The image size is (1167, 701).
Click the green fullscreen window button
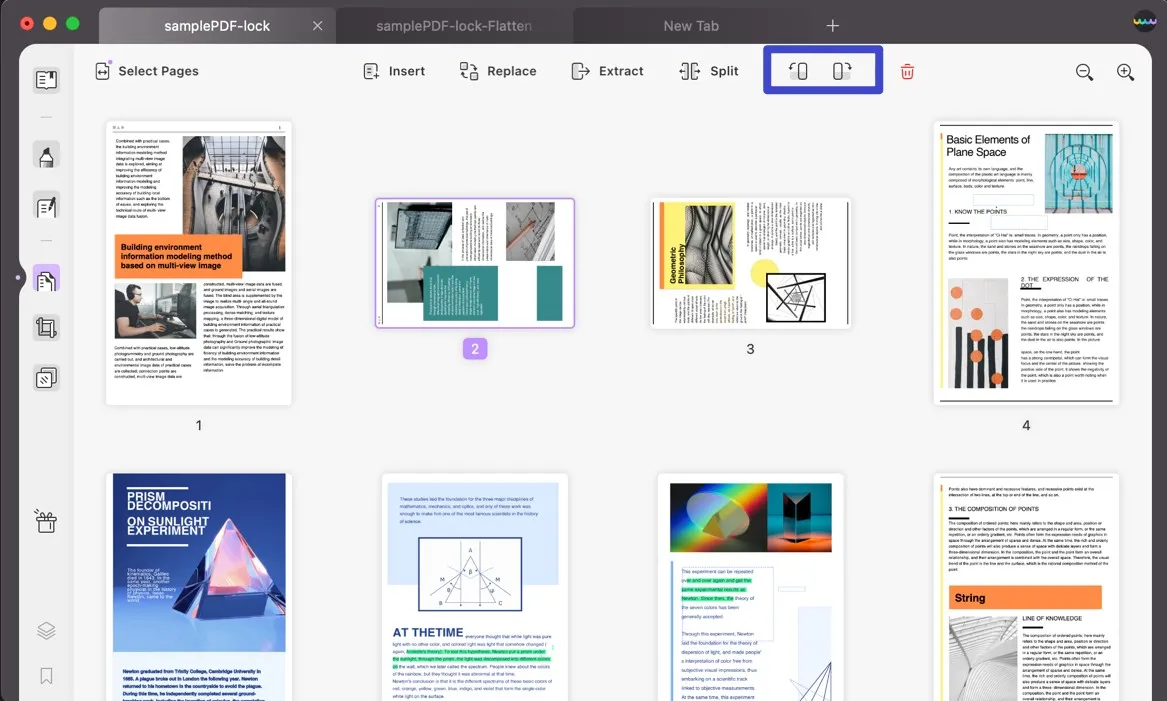pos(73,24)
